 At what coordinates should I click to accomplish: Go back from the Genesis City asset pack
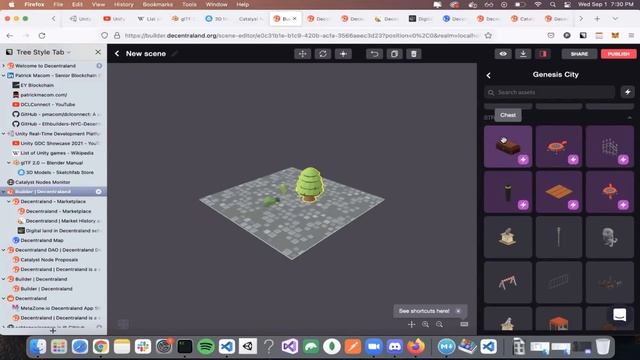click(x=489, y=75)
